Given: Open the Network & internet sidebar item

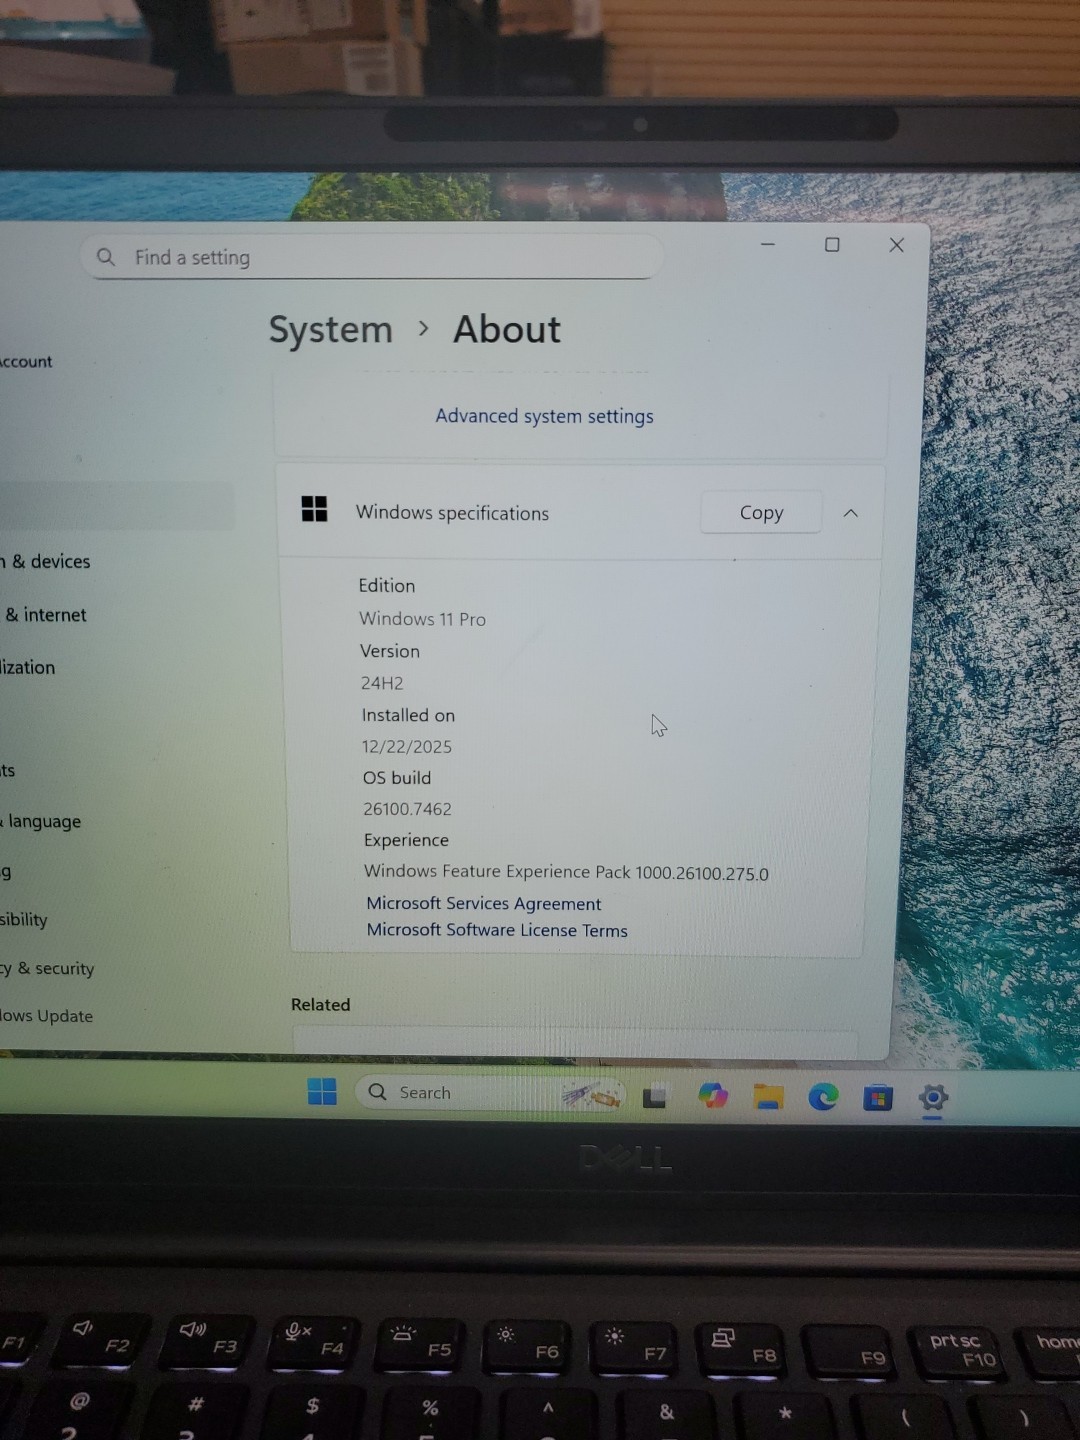Looking at the screenshot, I should pos(45,614).
